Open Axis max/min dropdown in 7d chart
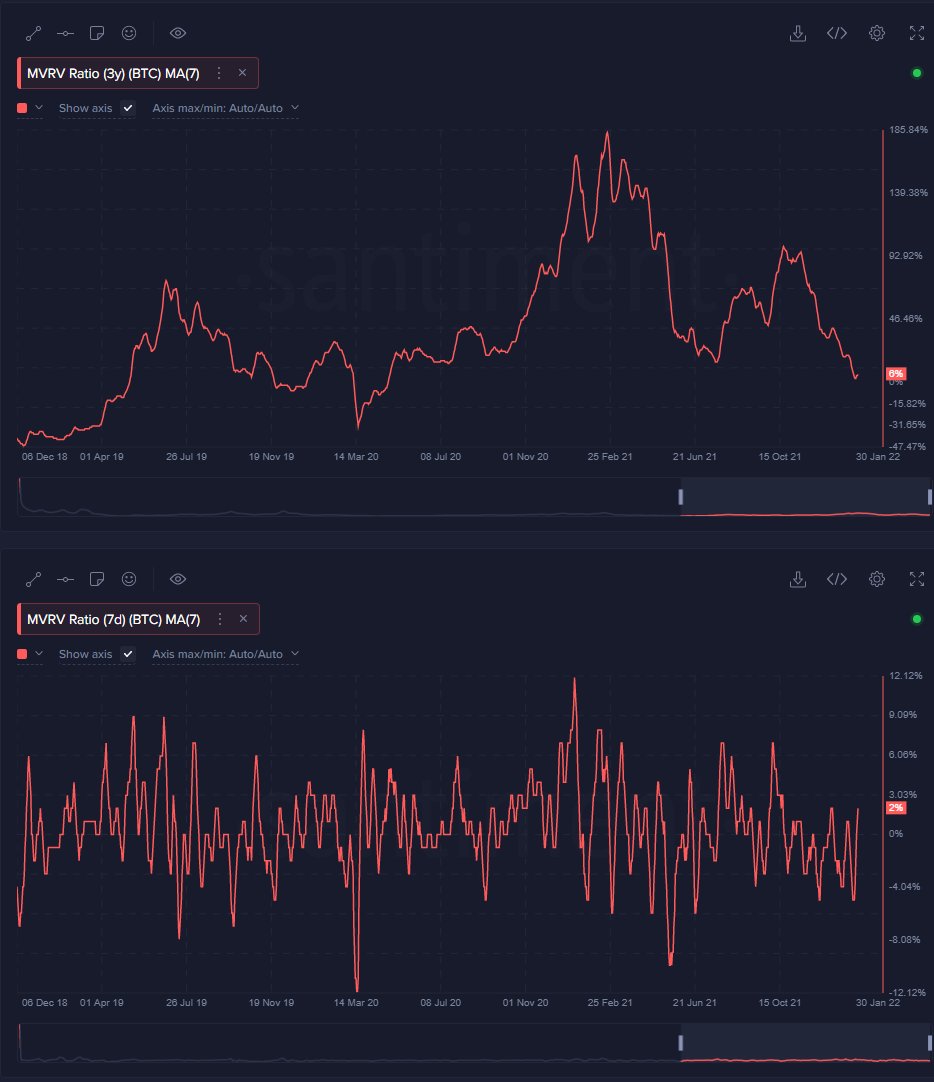 pyautogui.click(x=226, y=653)
